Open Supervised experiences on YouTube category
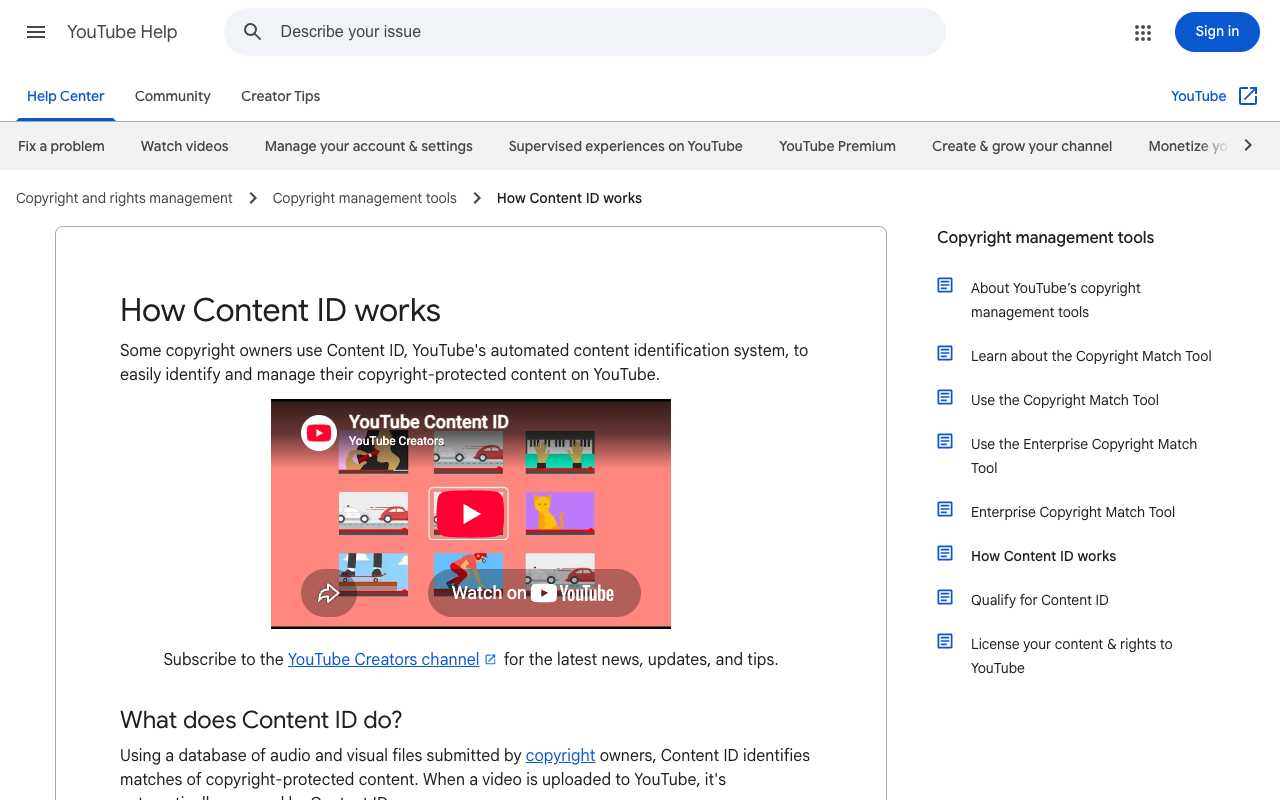1280x800 pixels. [x=626, y=146]
